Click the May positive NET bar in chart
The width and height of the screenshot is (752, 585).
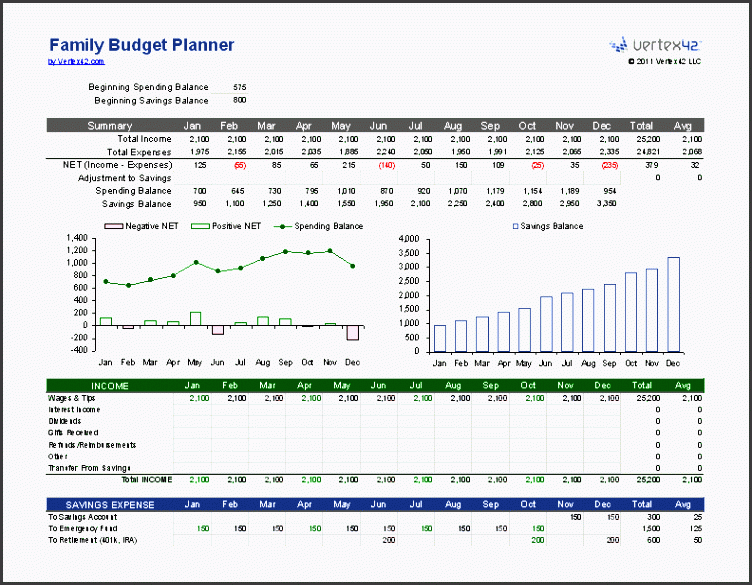click(195, 319)
